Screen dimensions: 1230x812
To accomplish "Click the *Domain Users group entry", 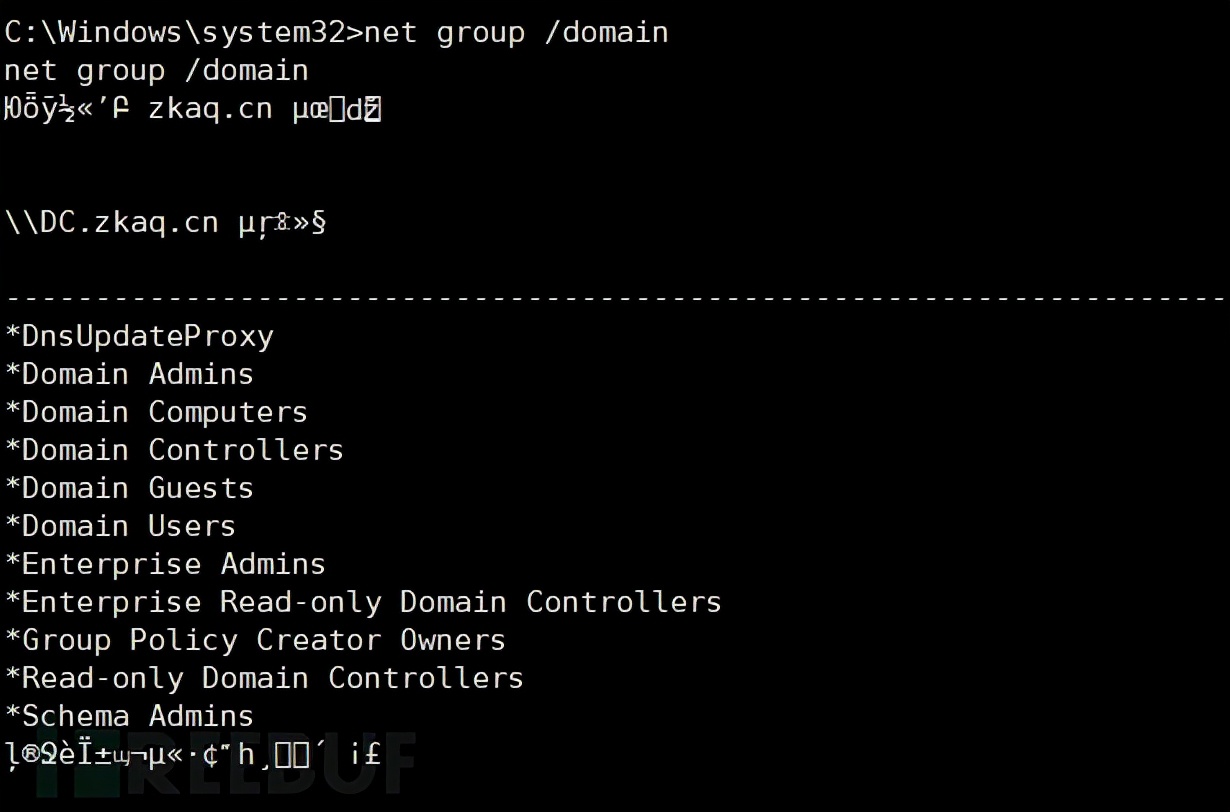I will pyautogui.click(x=121, y=526).
